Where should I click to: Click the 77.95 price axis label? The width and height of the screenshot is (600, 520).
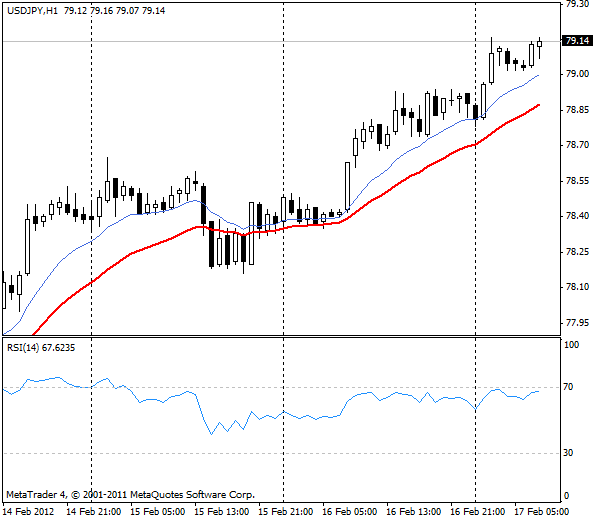(x=577, y=323)
